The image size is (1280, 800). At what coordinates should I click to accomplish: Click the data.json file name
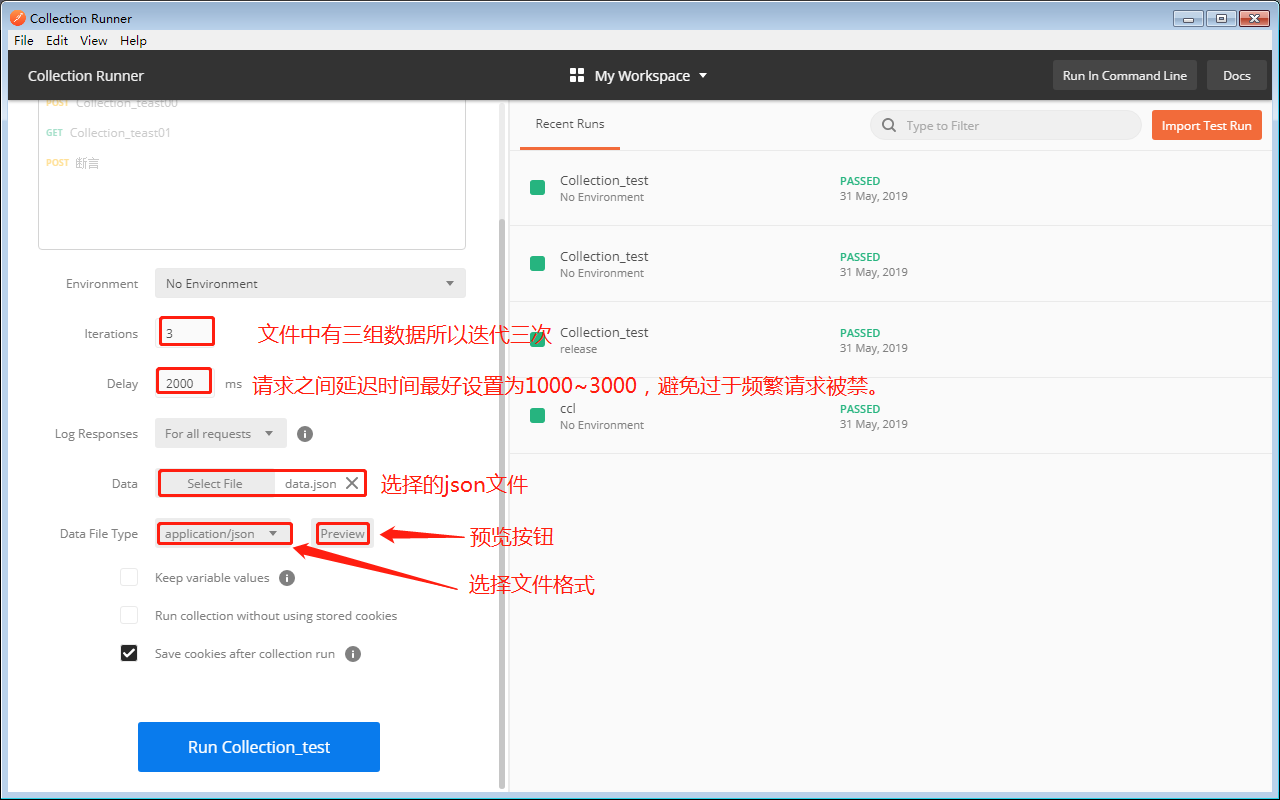(x=310, y=483)
